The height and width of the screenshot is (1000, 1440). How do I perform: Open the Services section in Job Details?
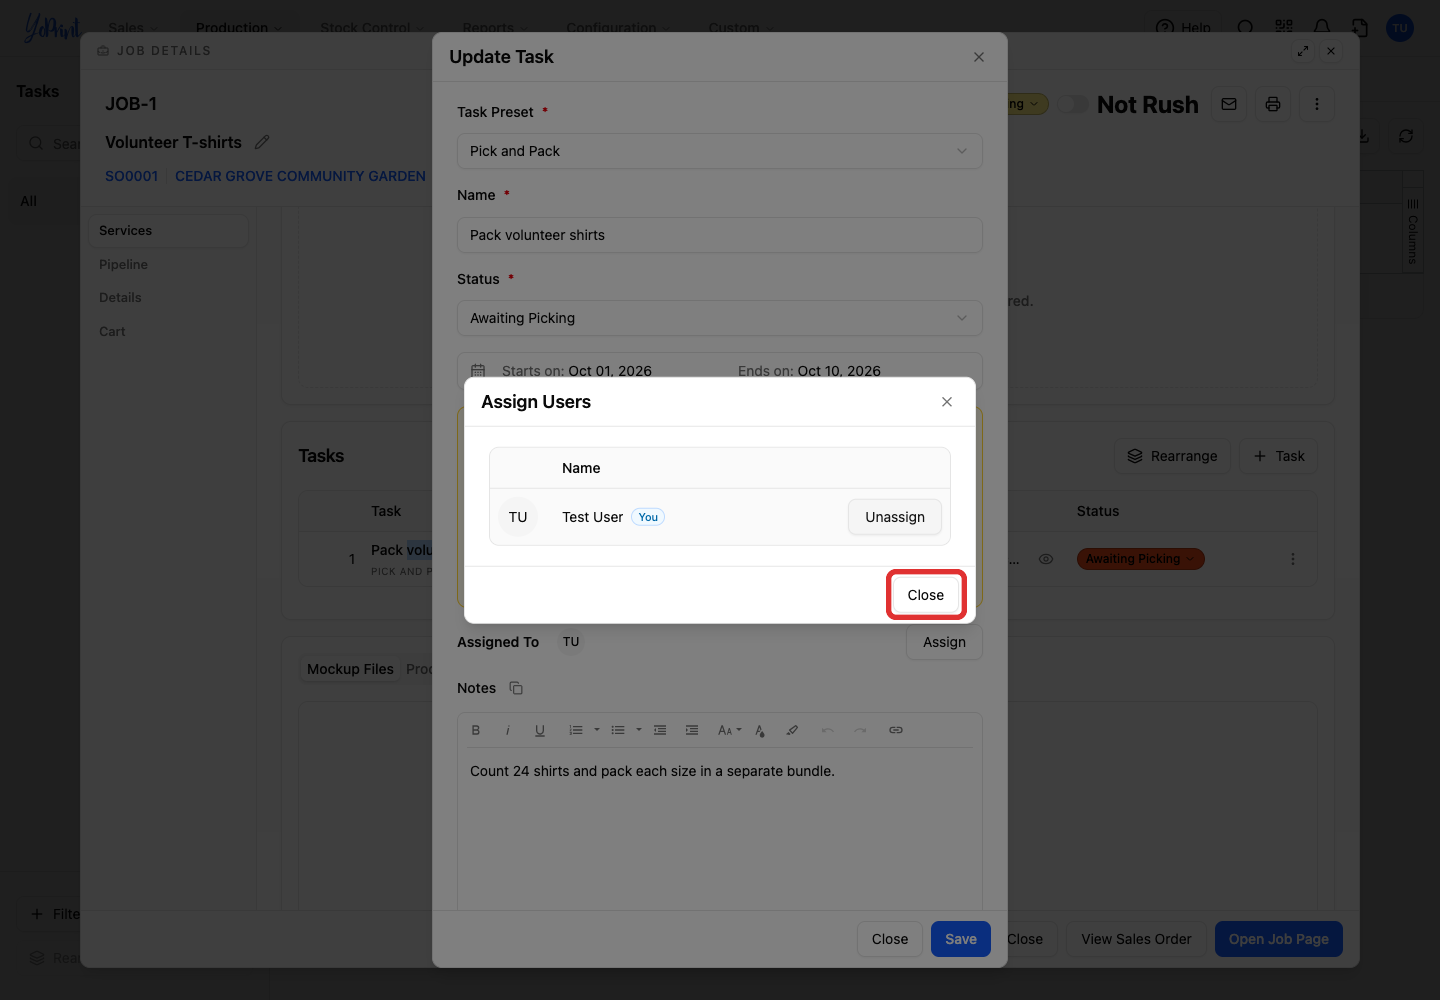[168, 231]
